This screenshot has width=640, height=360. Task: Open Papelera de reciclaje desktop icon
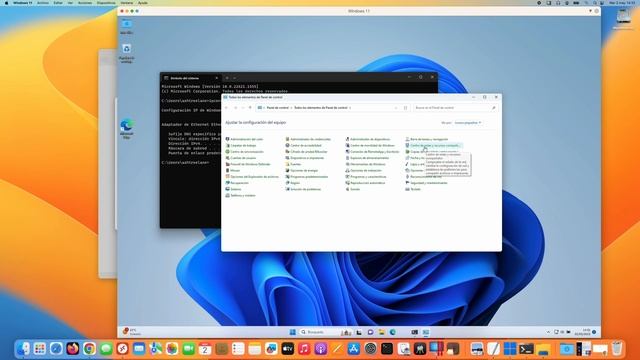127,53
